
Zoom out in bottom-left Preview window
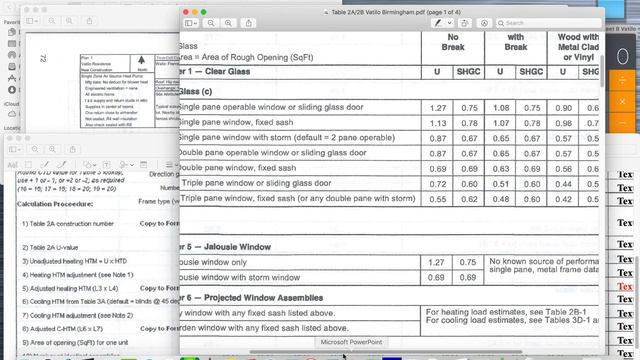[35, 149]
